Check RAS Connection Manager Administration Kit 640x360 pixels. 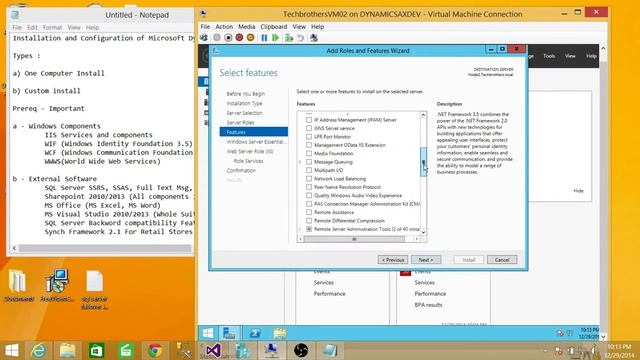[309, 204]
